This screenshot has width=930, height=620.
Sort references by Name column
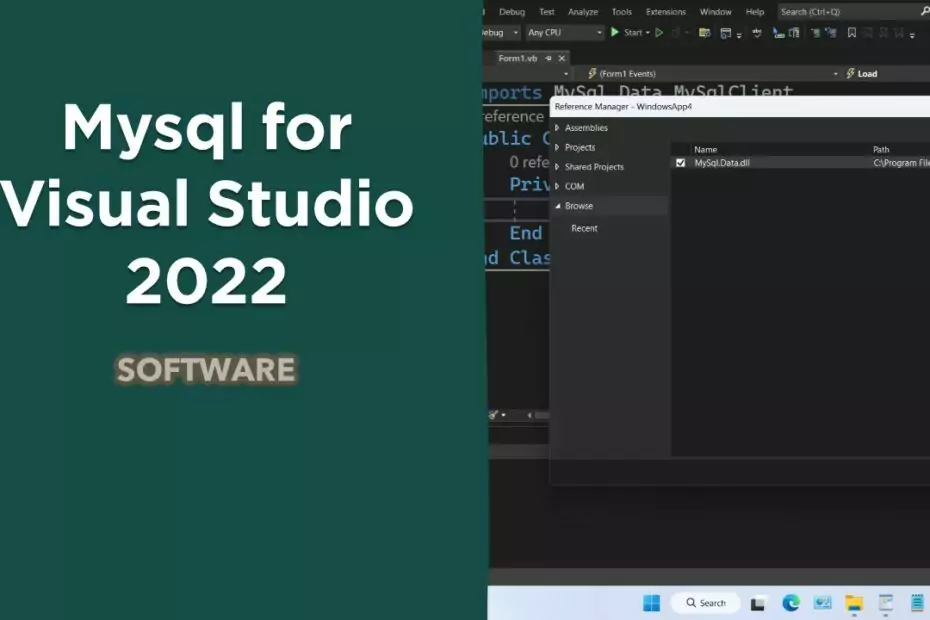coord(705,150)
